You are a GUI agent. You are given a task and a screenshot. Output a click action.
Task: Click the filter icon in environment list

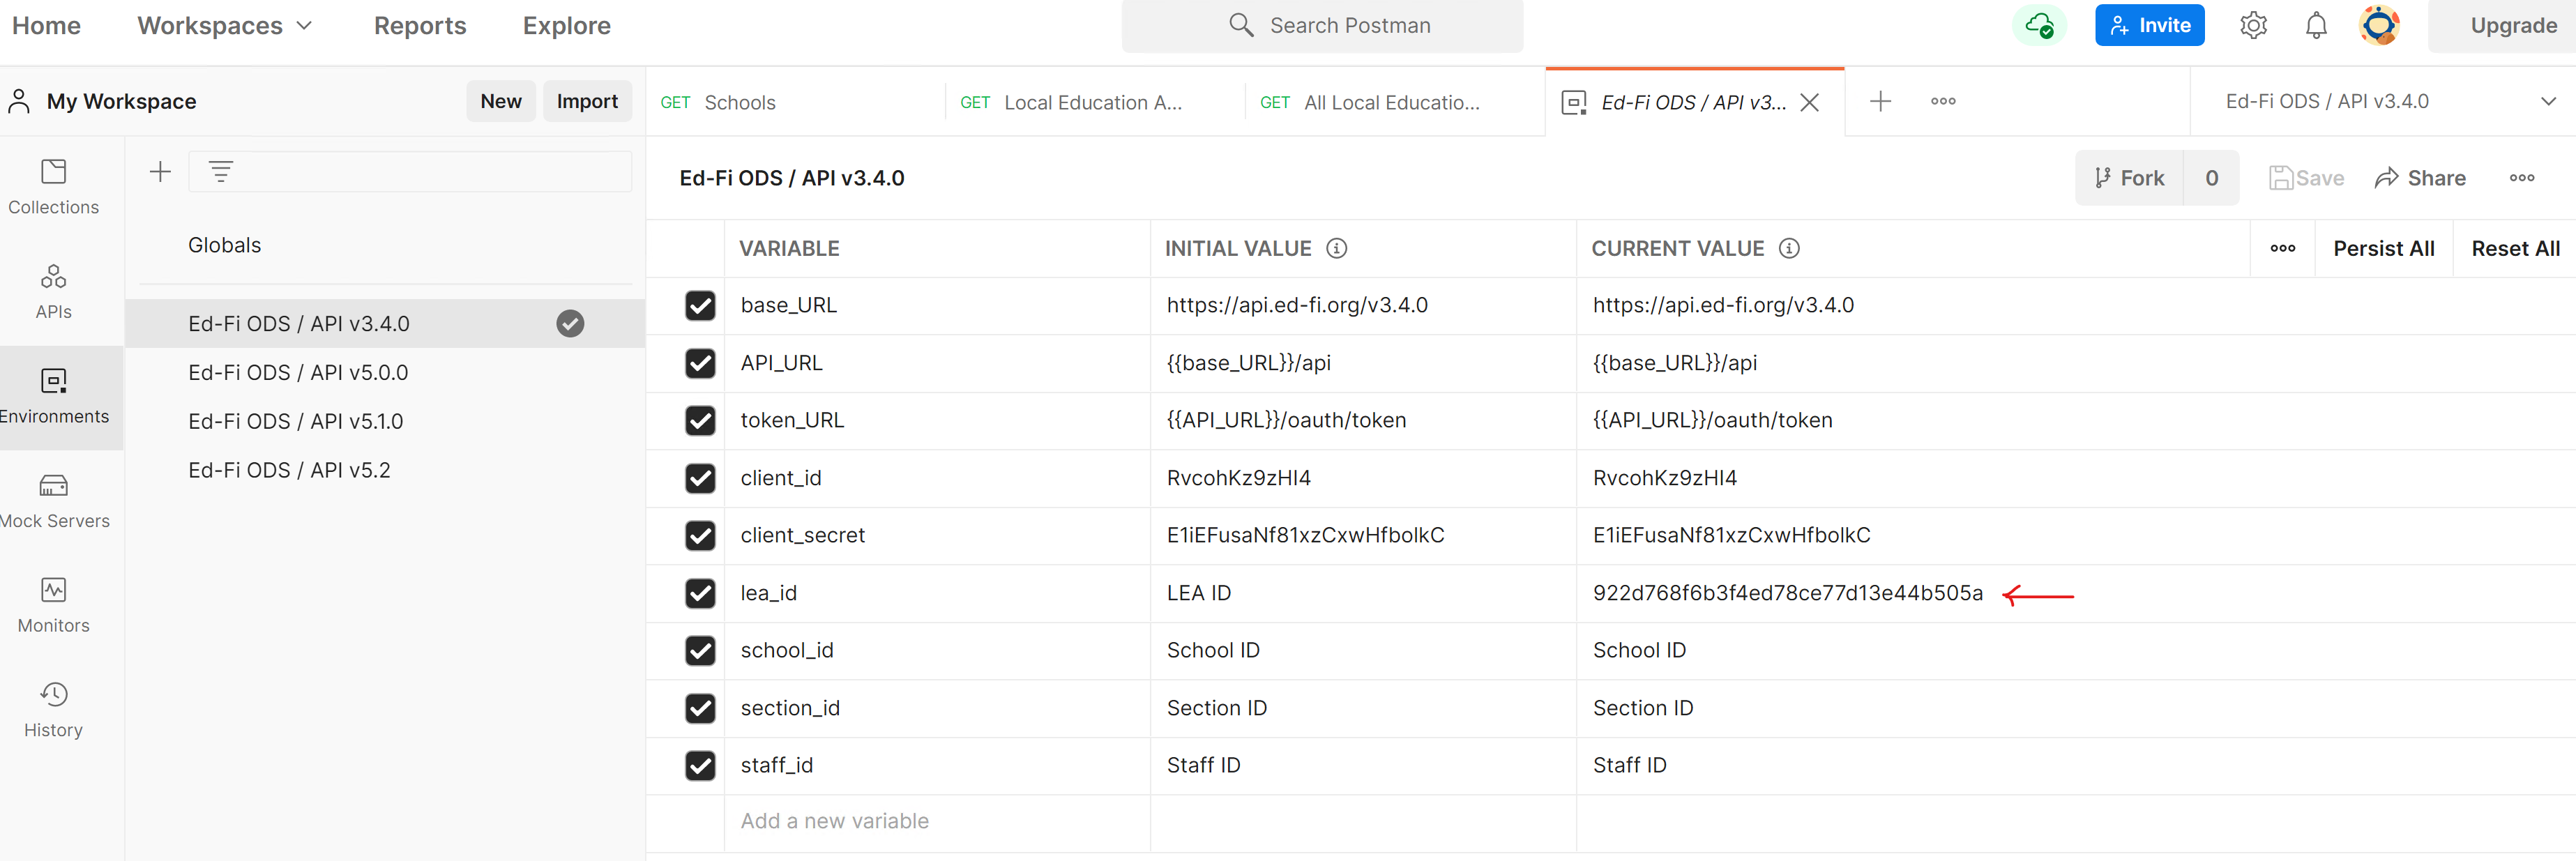221,172
